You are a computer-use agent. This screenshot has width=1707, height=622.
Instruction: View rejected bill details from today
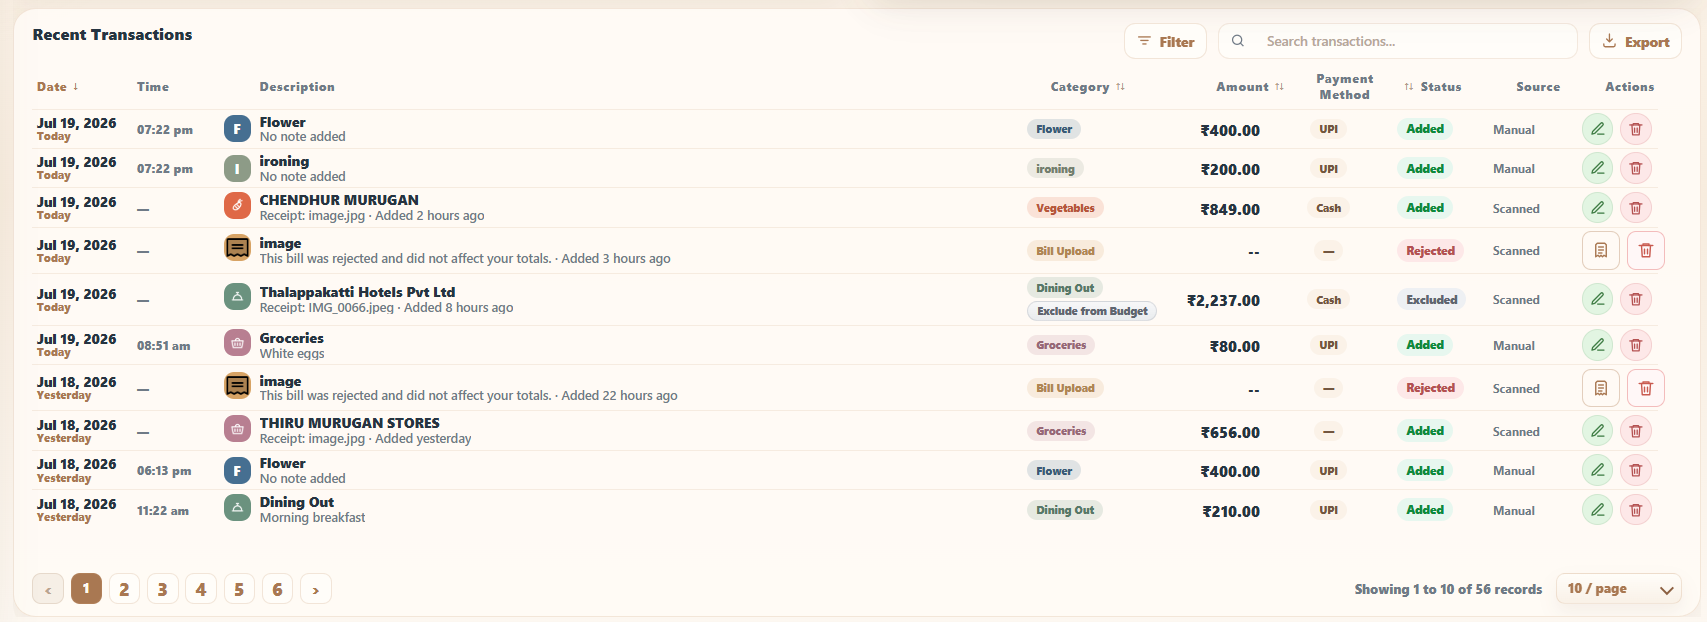[x=1600, y=250]
